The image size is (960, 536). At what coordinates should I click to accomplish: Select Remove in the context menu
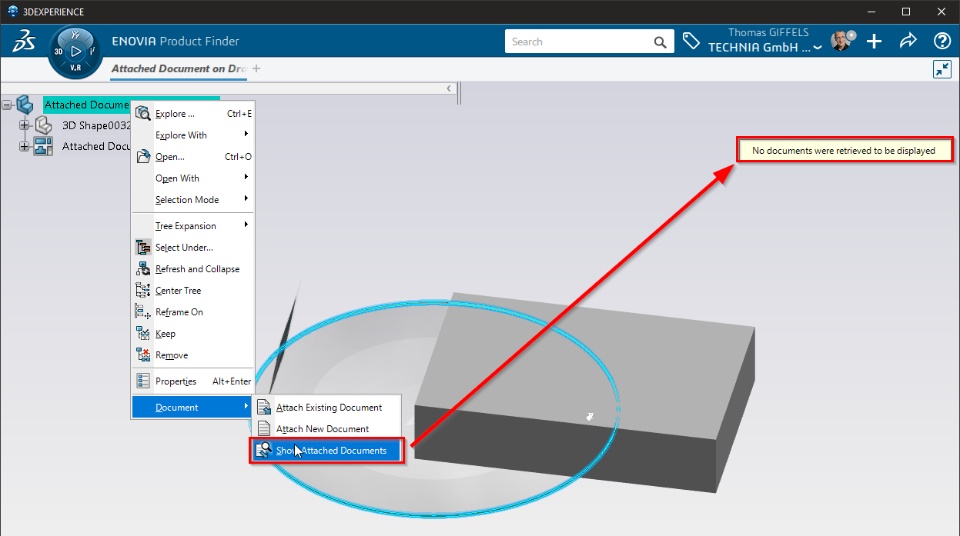coord(193,355)
